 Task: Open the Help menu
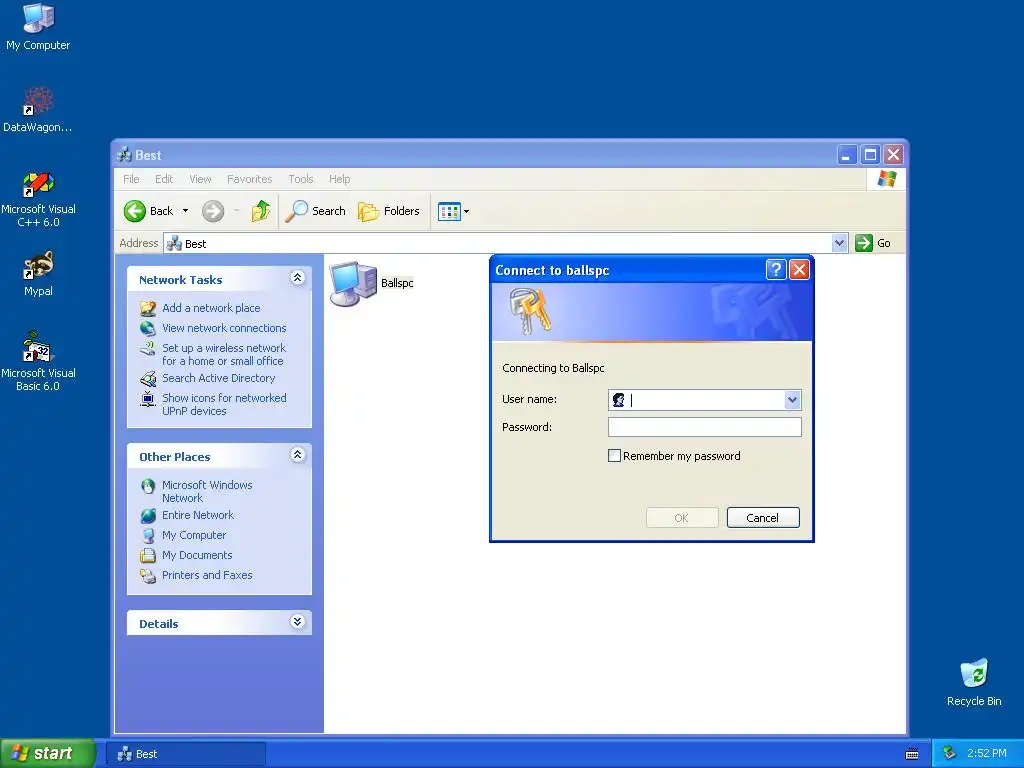[340, 179]
